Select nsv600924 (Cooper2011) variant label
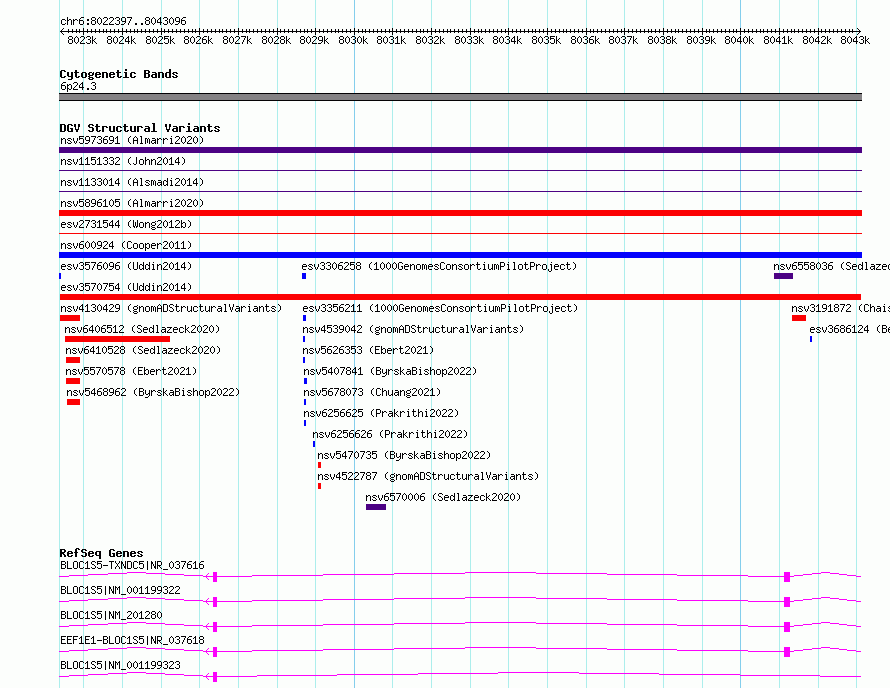 coord(126,245)
